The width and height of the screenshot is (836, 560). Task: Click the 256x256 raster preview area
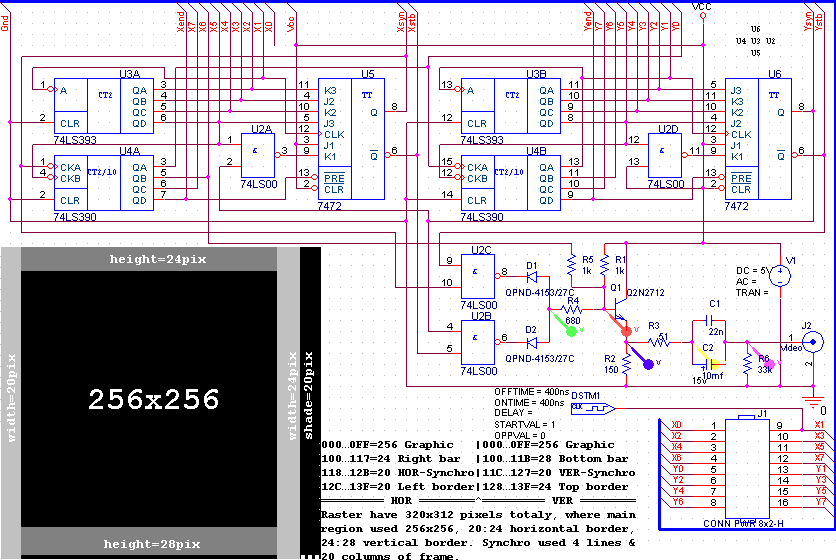pyautogui.click(x=153, y=400)
